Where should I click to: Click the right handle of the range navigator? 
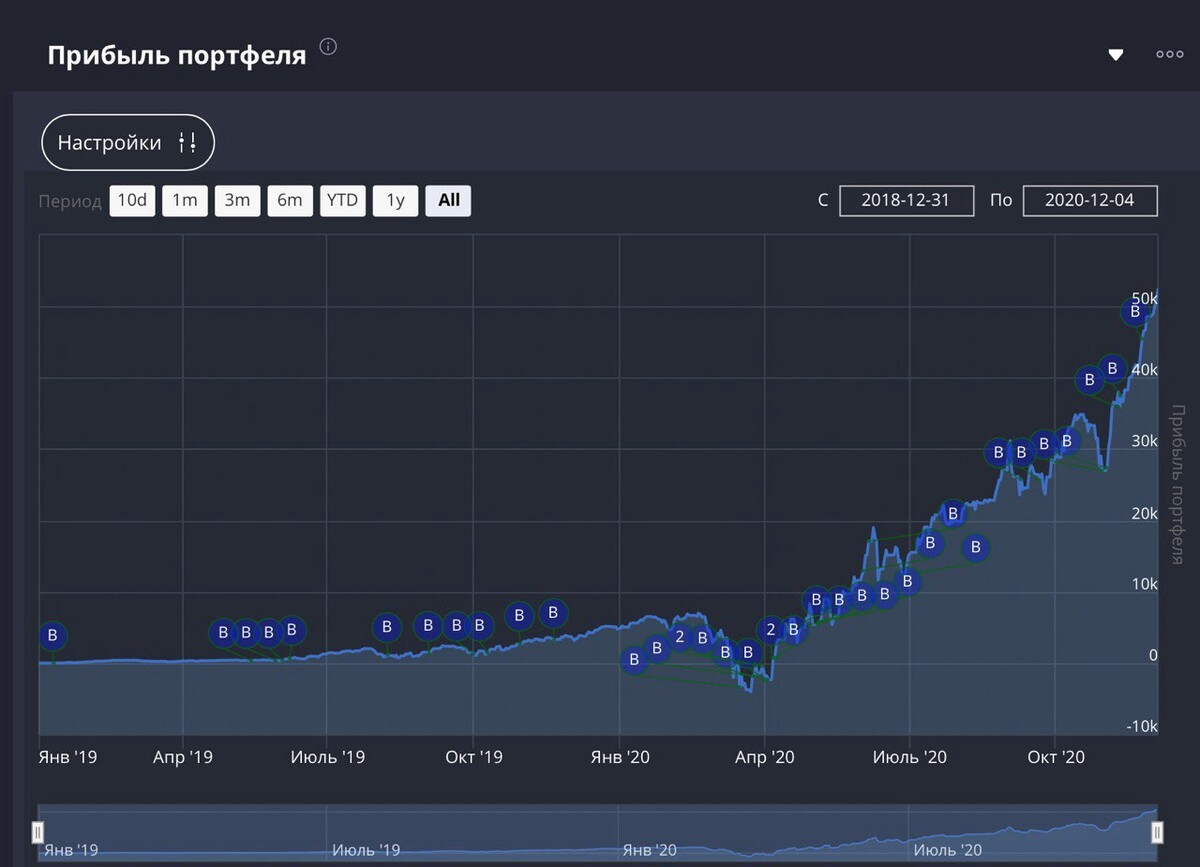(x=1157, y=832)
